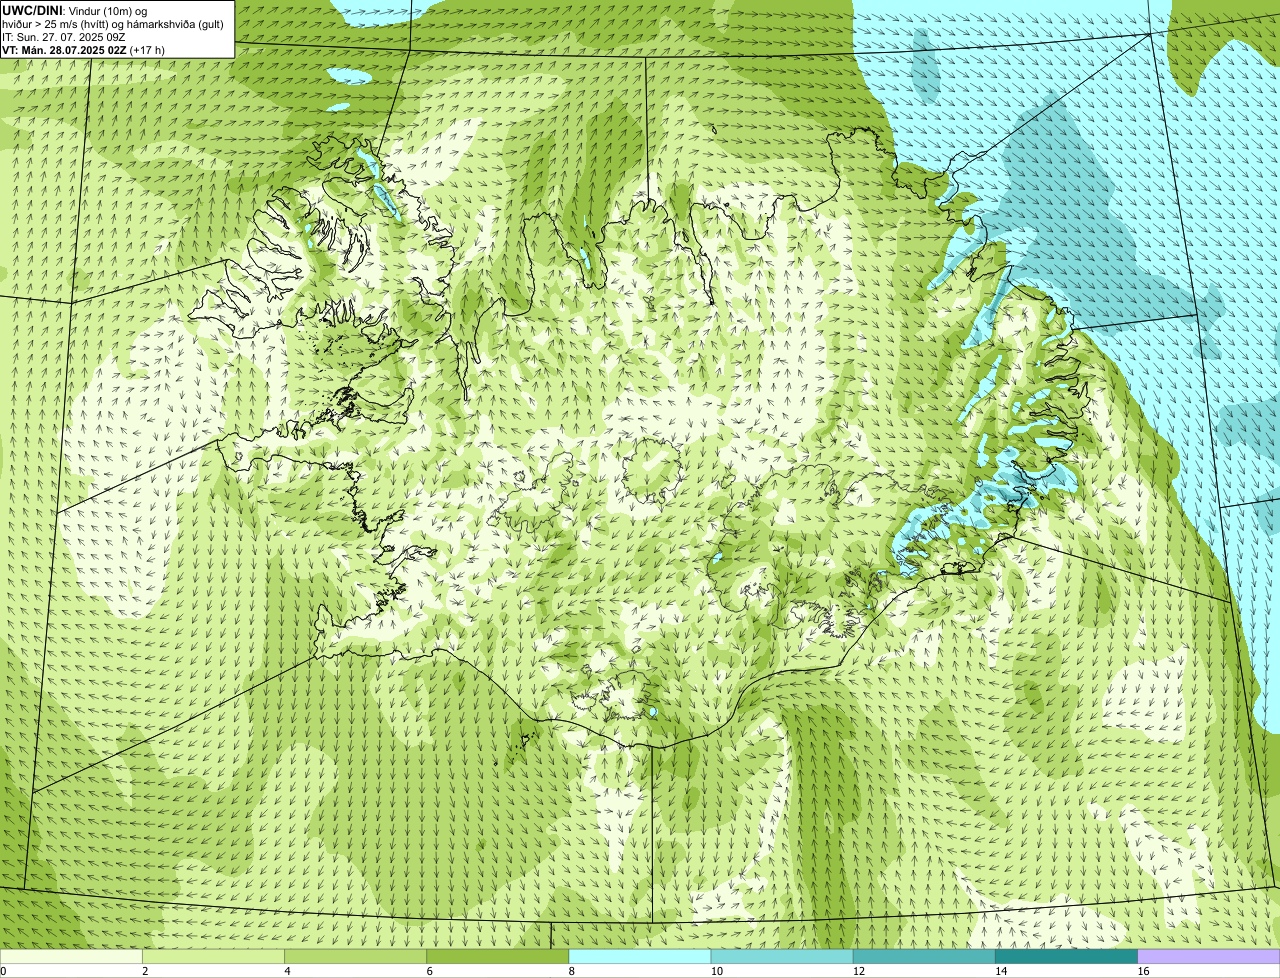
Task: Click the initial time "IT: Sun. 27. 07. 2025 09Z"
Action: click(64, 37)
